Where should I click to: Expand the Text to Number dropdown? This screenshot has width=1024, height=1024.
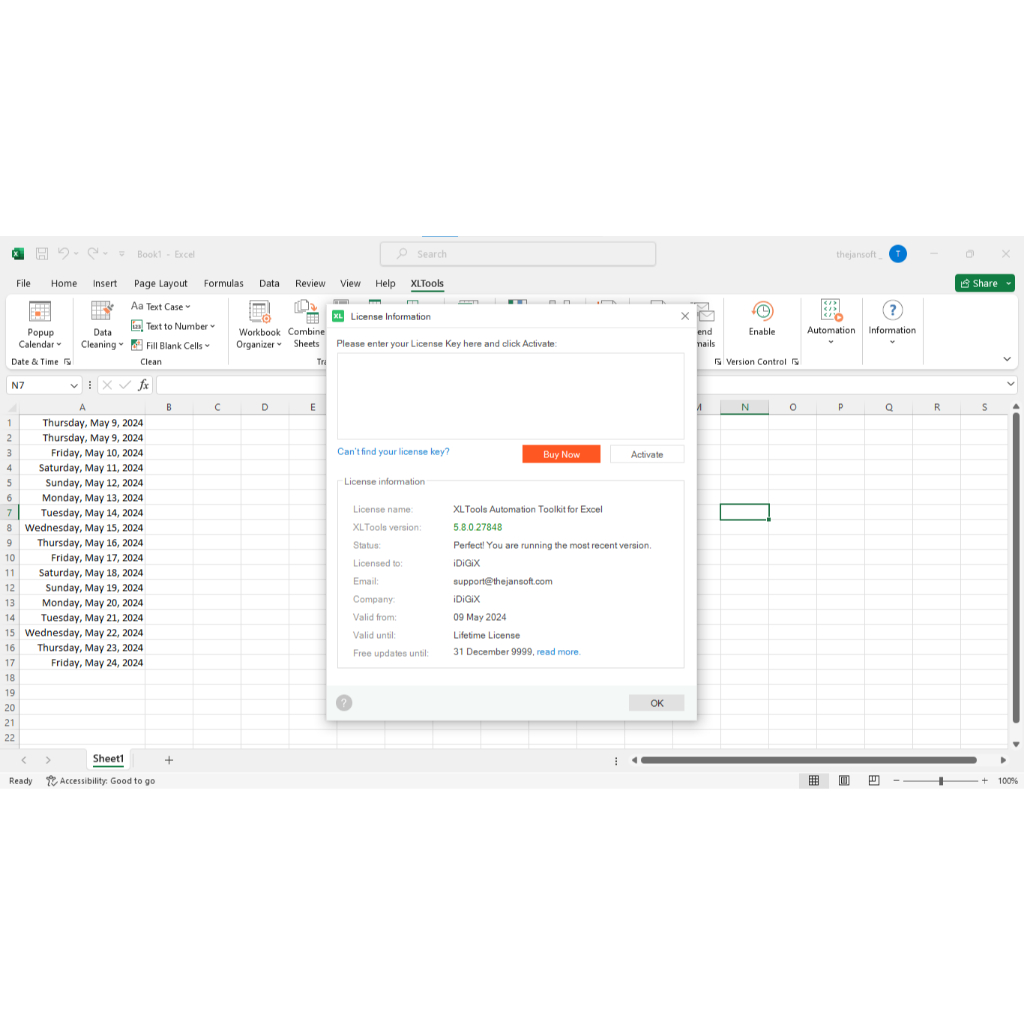212,326
